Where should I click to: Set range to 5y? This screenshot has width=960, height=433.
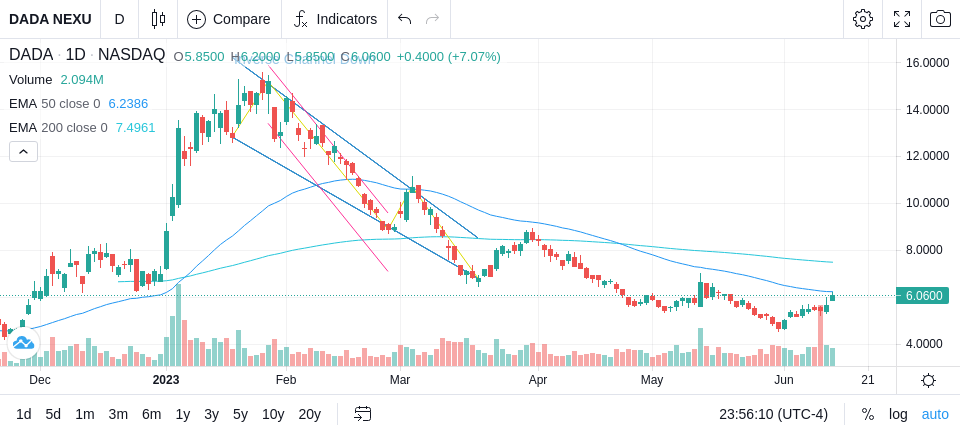240,415
